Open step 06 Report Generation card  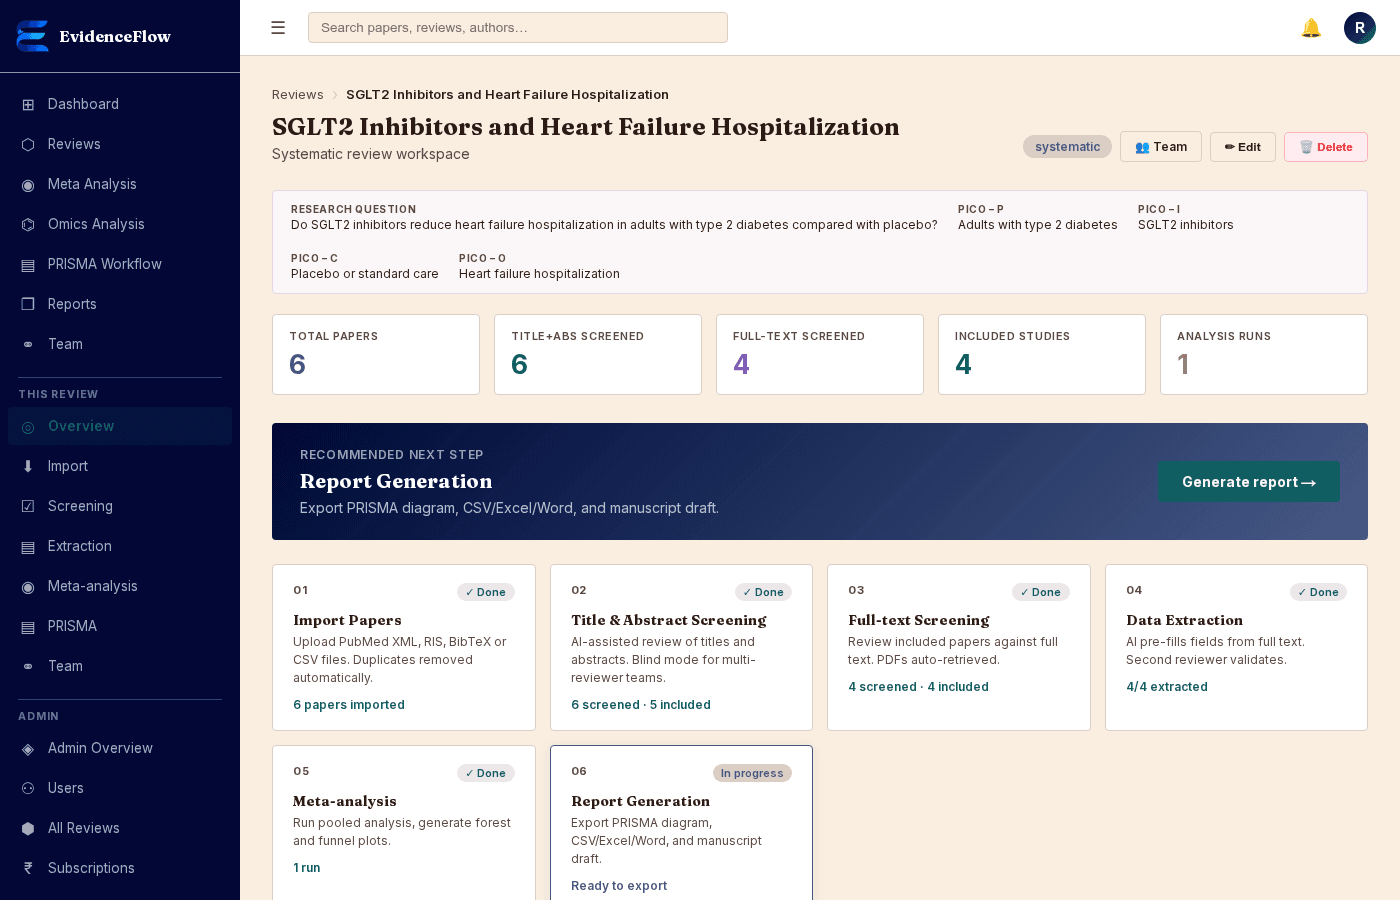681,822
